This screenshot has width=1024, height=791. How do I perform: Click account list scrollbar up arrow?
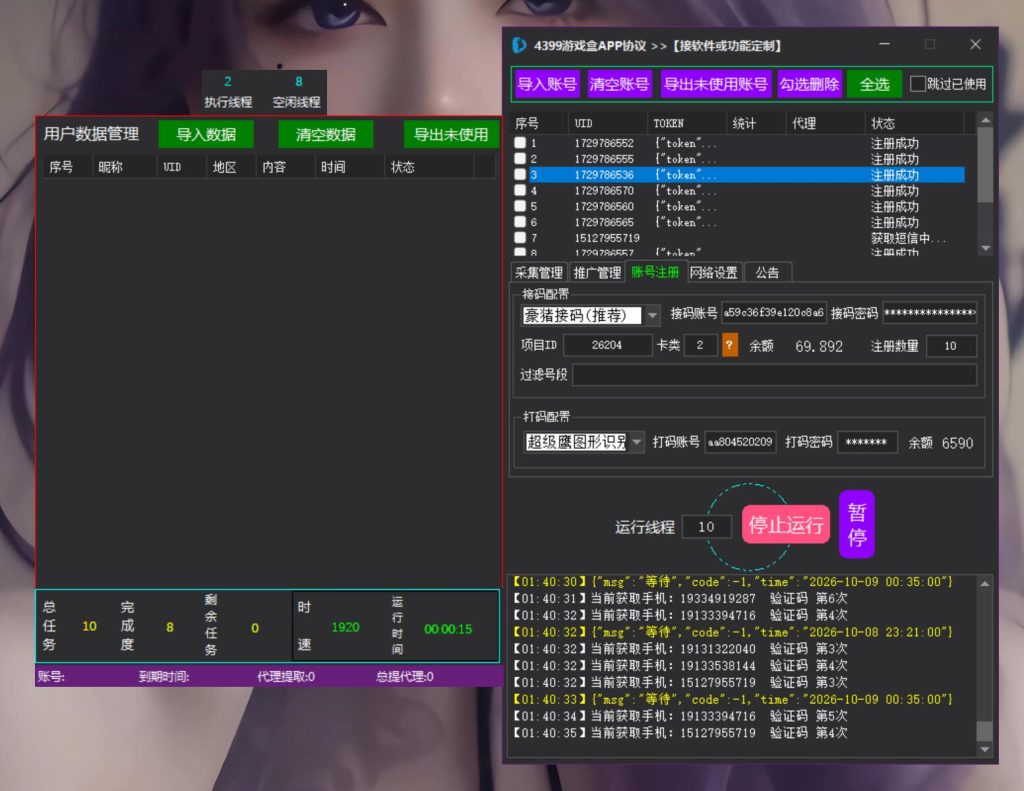(x=985, y=120)
